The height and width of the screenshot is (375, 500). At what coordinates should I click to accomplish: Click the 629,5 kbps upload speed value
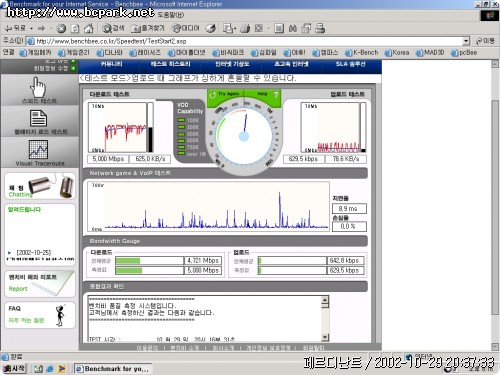[x=303, y=159]
